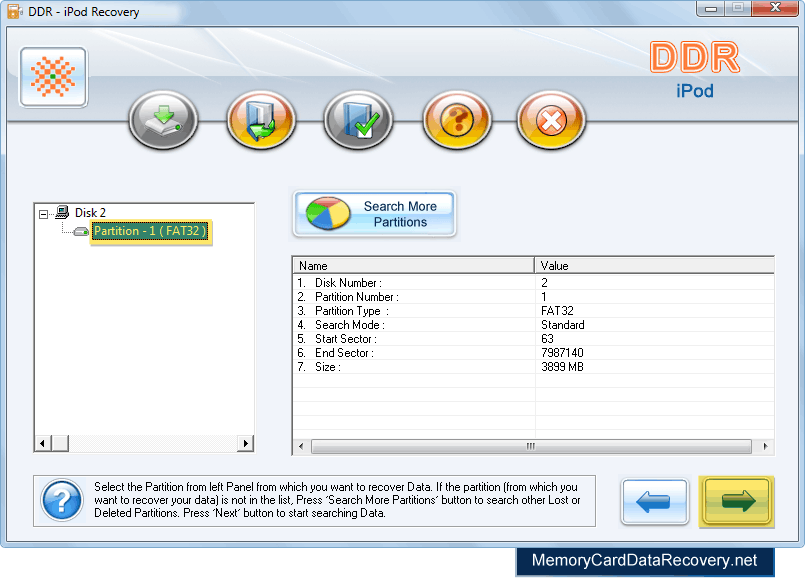Click the computer icon beside Disk 2
The height and width of the screenshot is (578, 805).
pos(63,212)
